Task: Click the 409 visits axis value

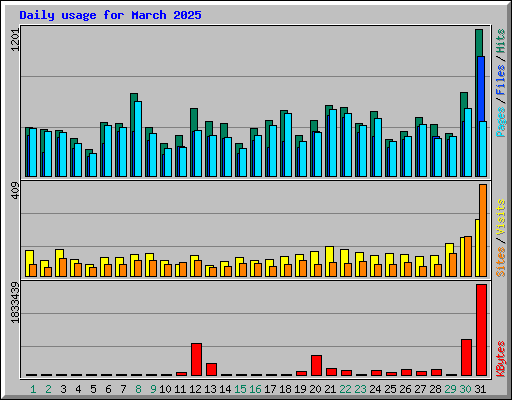Action: (x=15, y=191)
